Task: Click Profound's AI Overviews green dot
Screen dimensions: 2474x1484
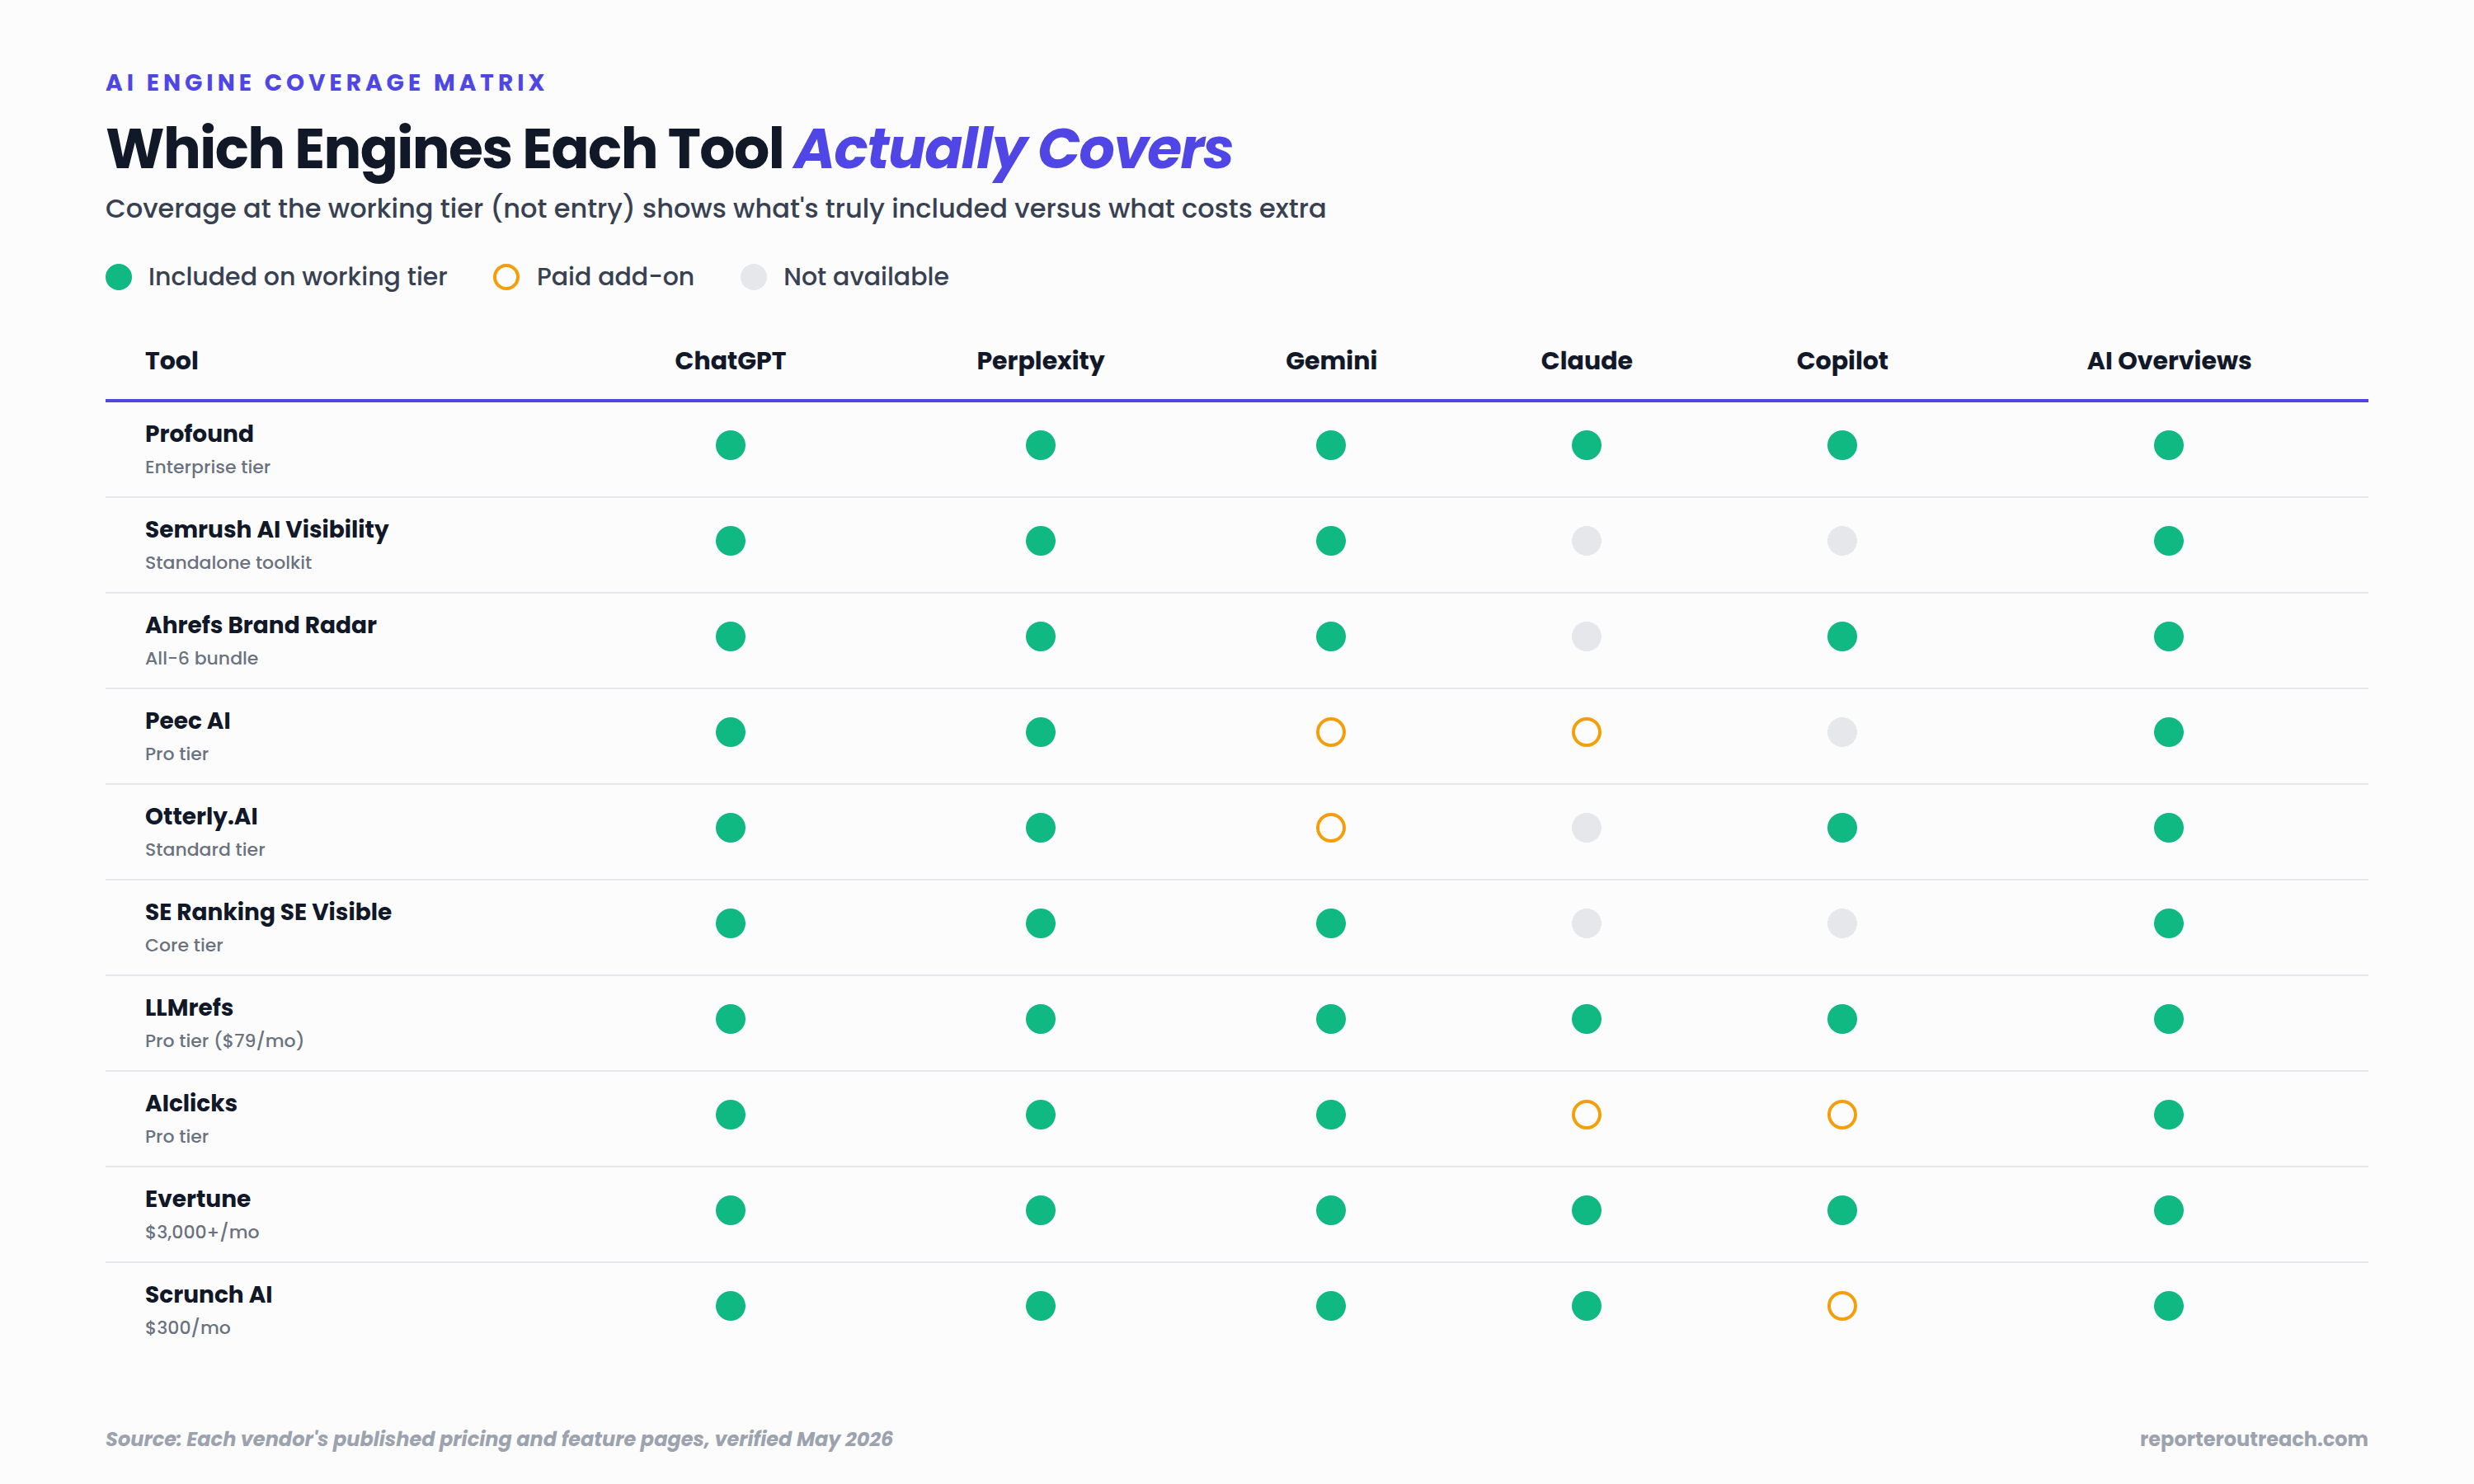Action: coord(2168,445)
